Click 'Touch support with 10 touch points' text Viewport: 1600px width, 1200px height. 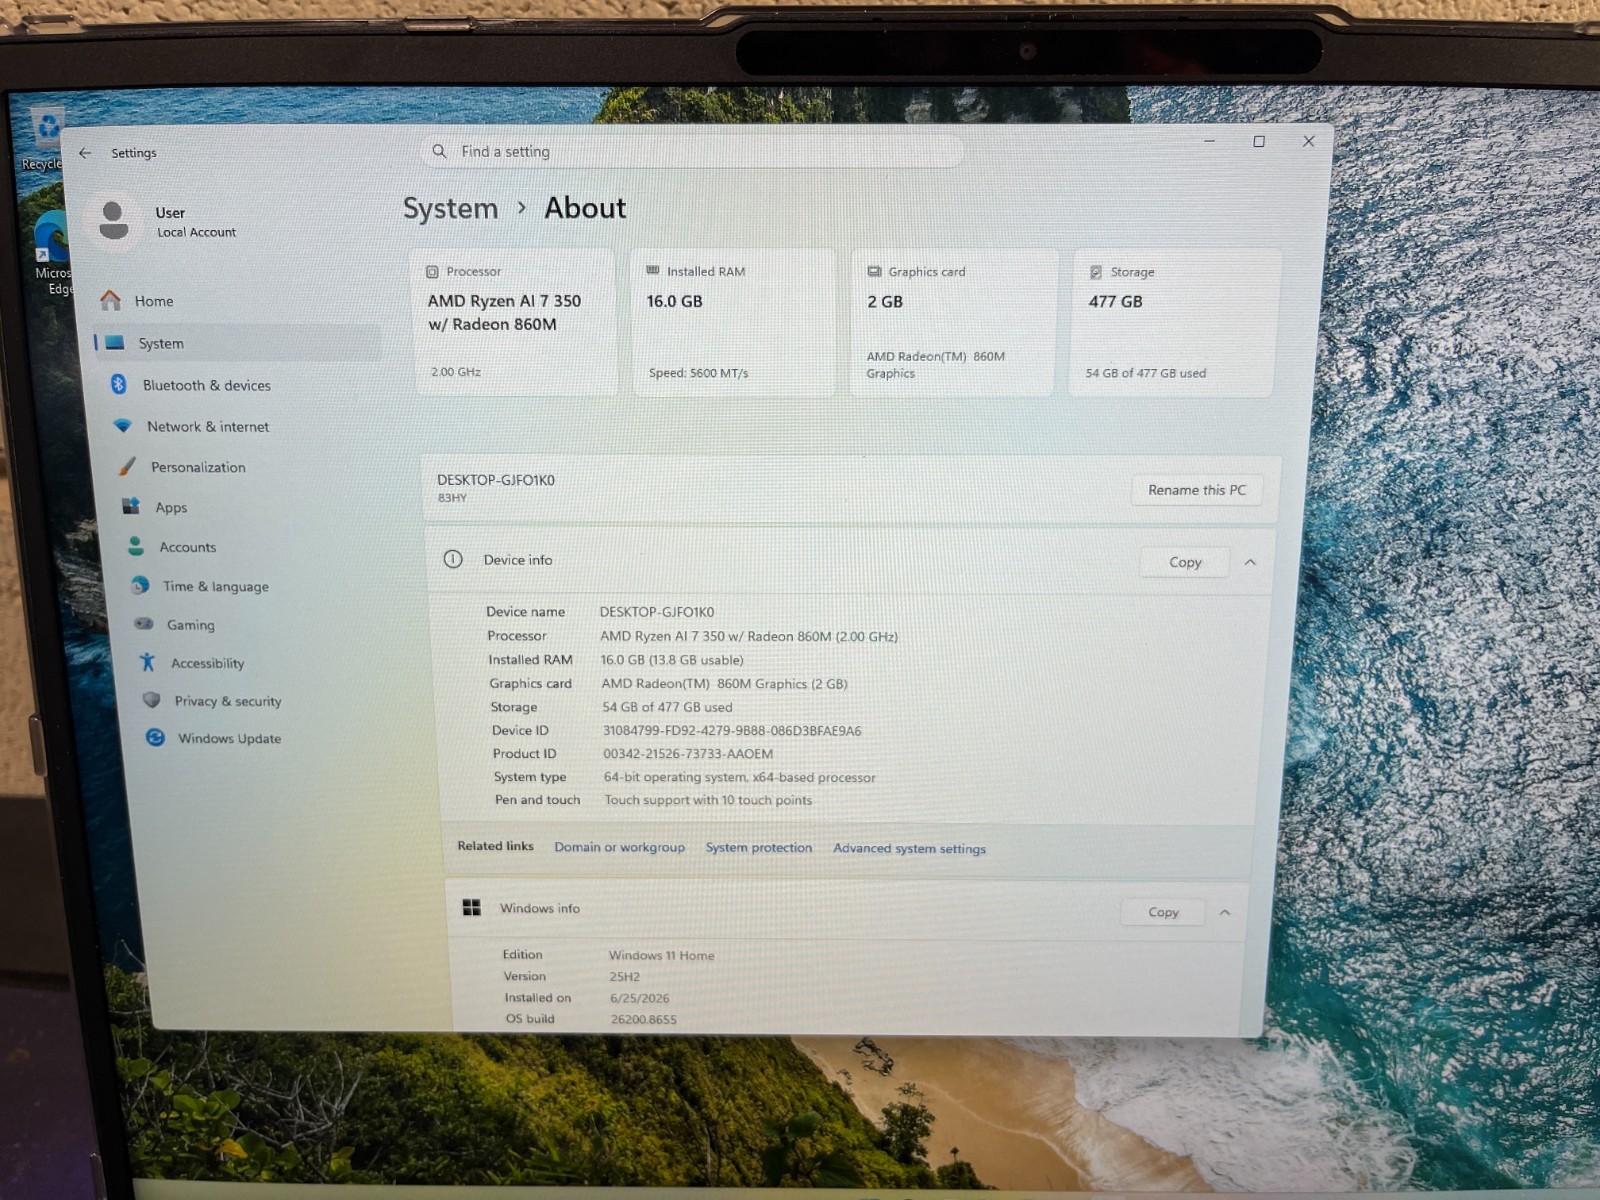tap(708, 800)
